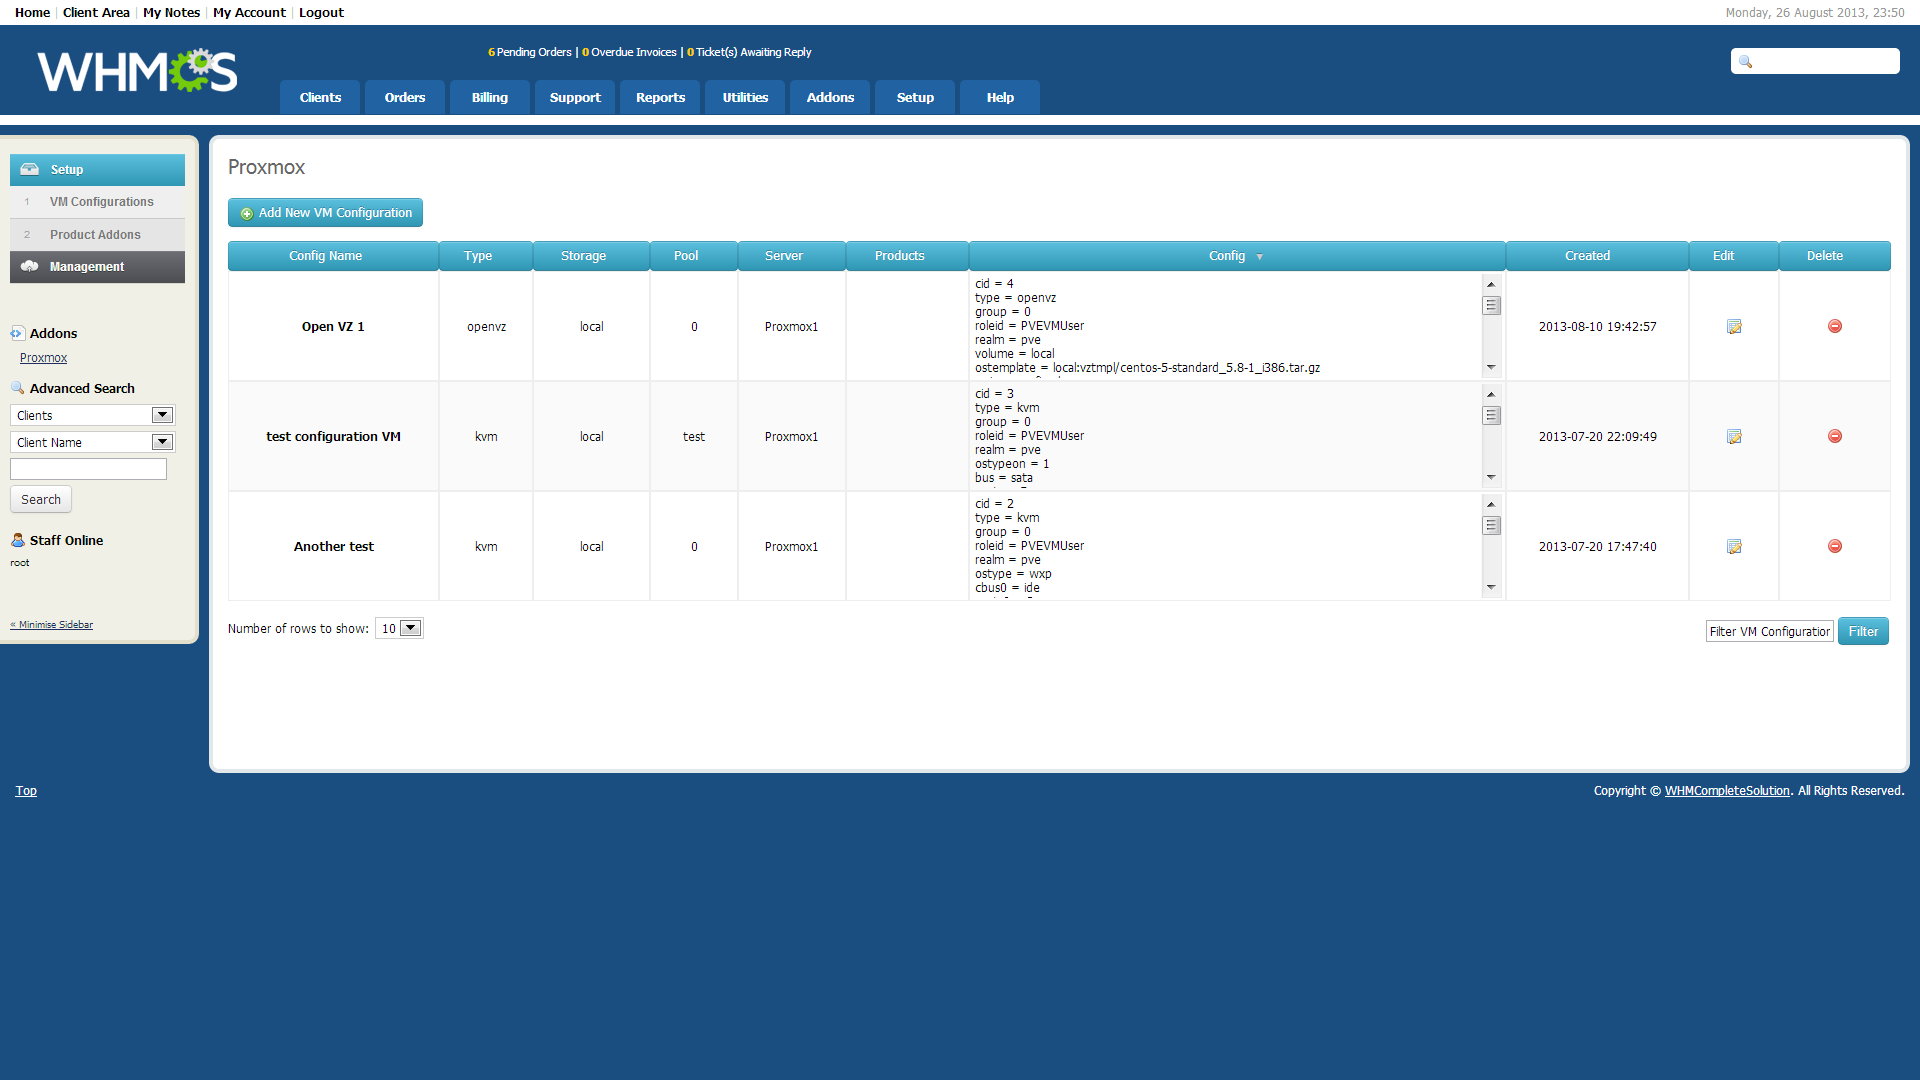Click the edit icon for Another test
This screenshot has height=1080, width=1920.
click(1734, 547)
